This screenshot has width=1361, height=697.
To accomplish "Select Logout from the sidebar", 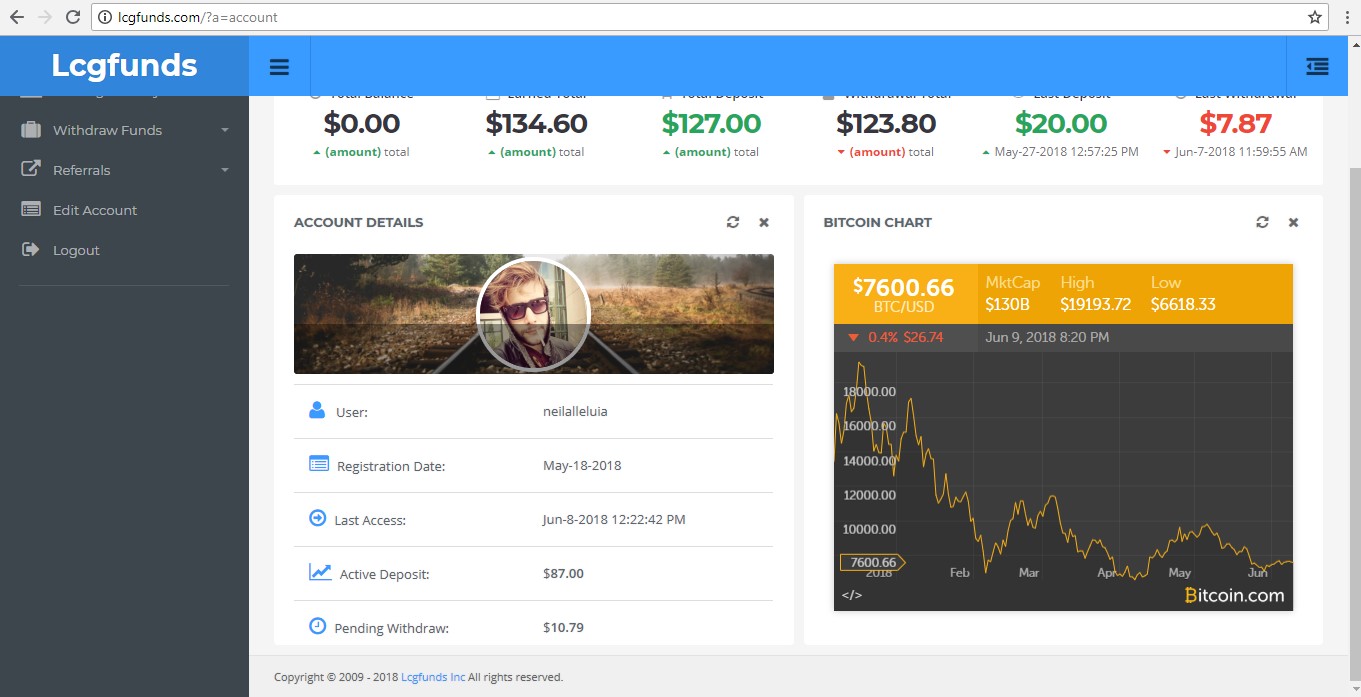I will (76, 250).
